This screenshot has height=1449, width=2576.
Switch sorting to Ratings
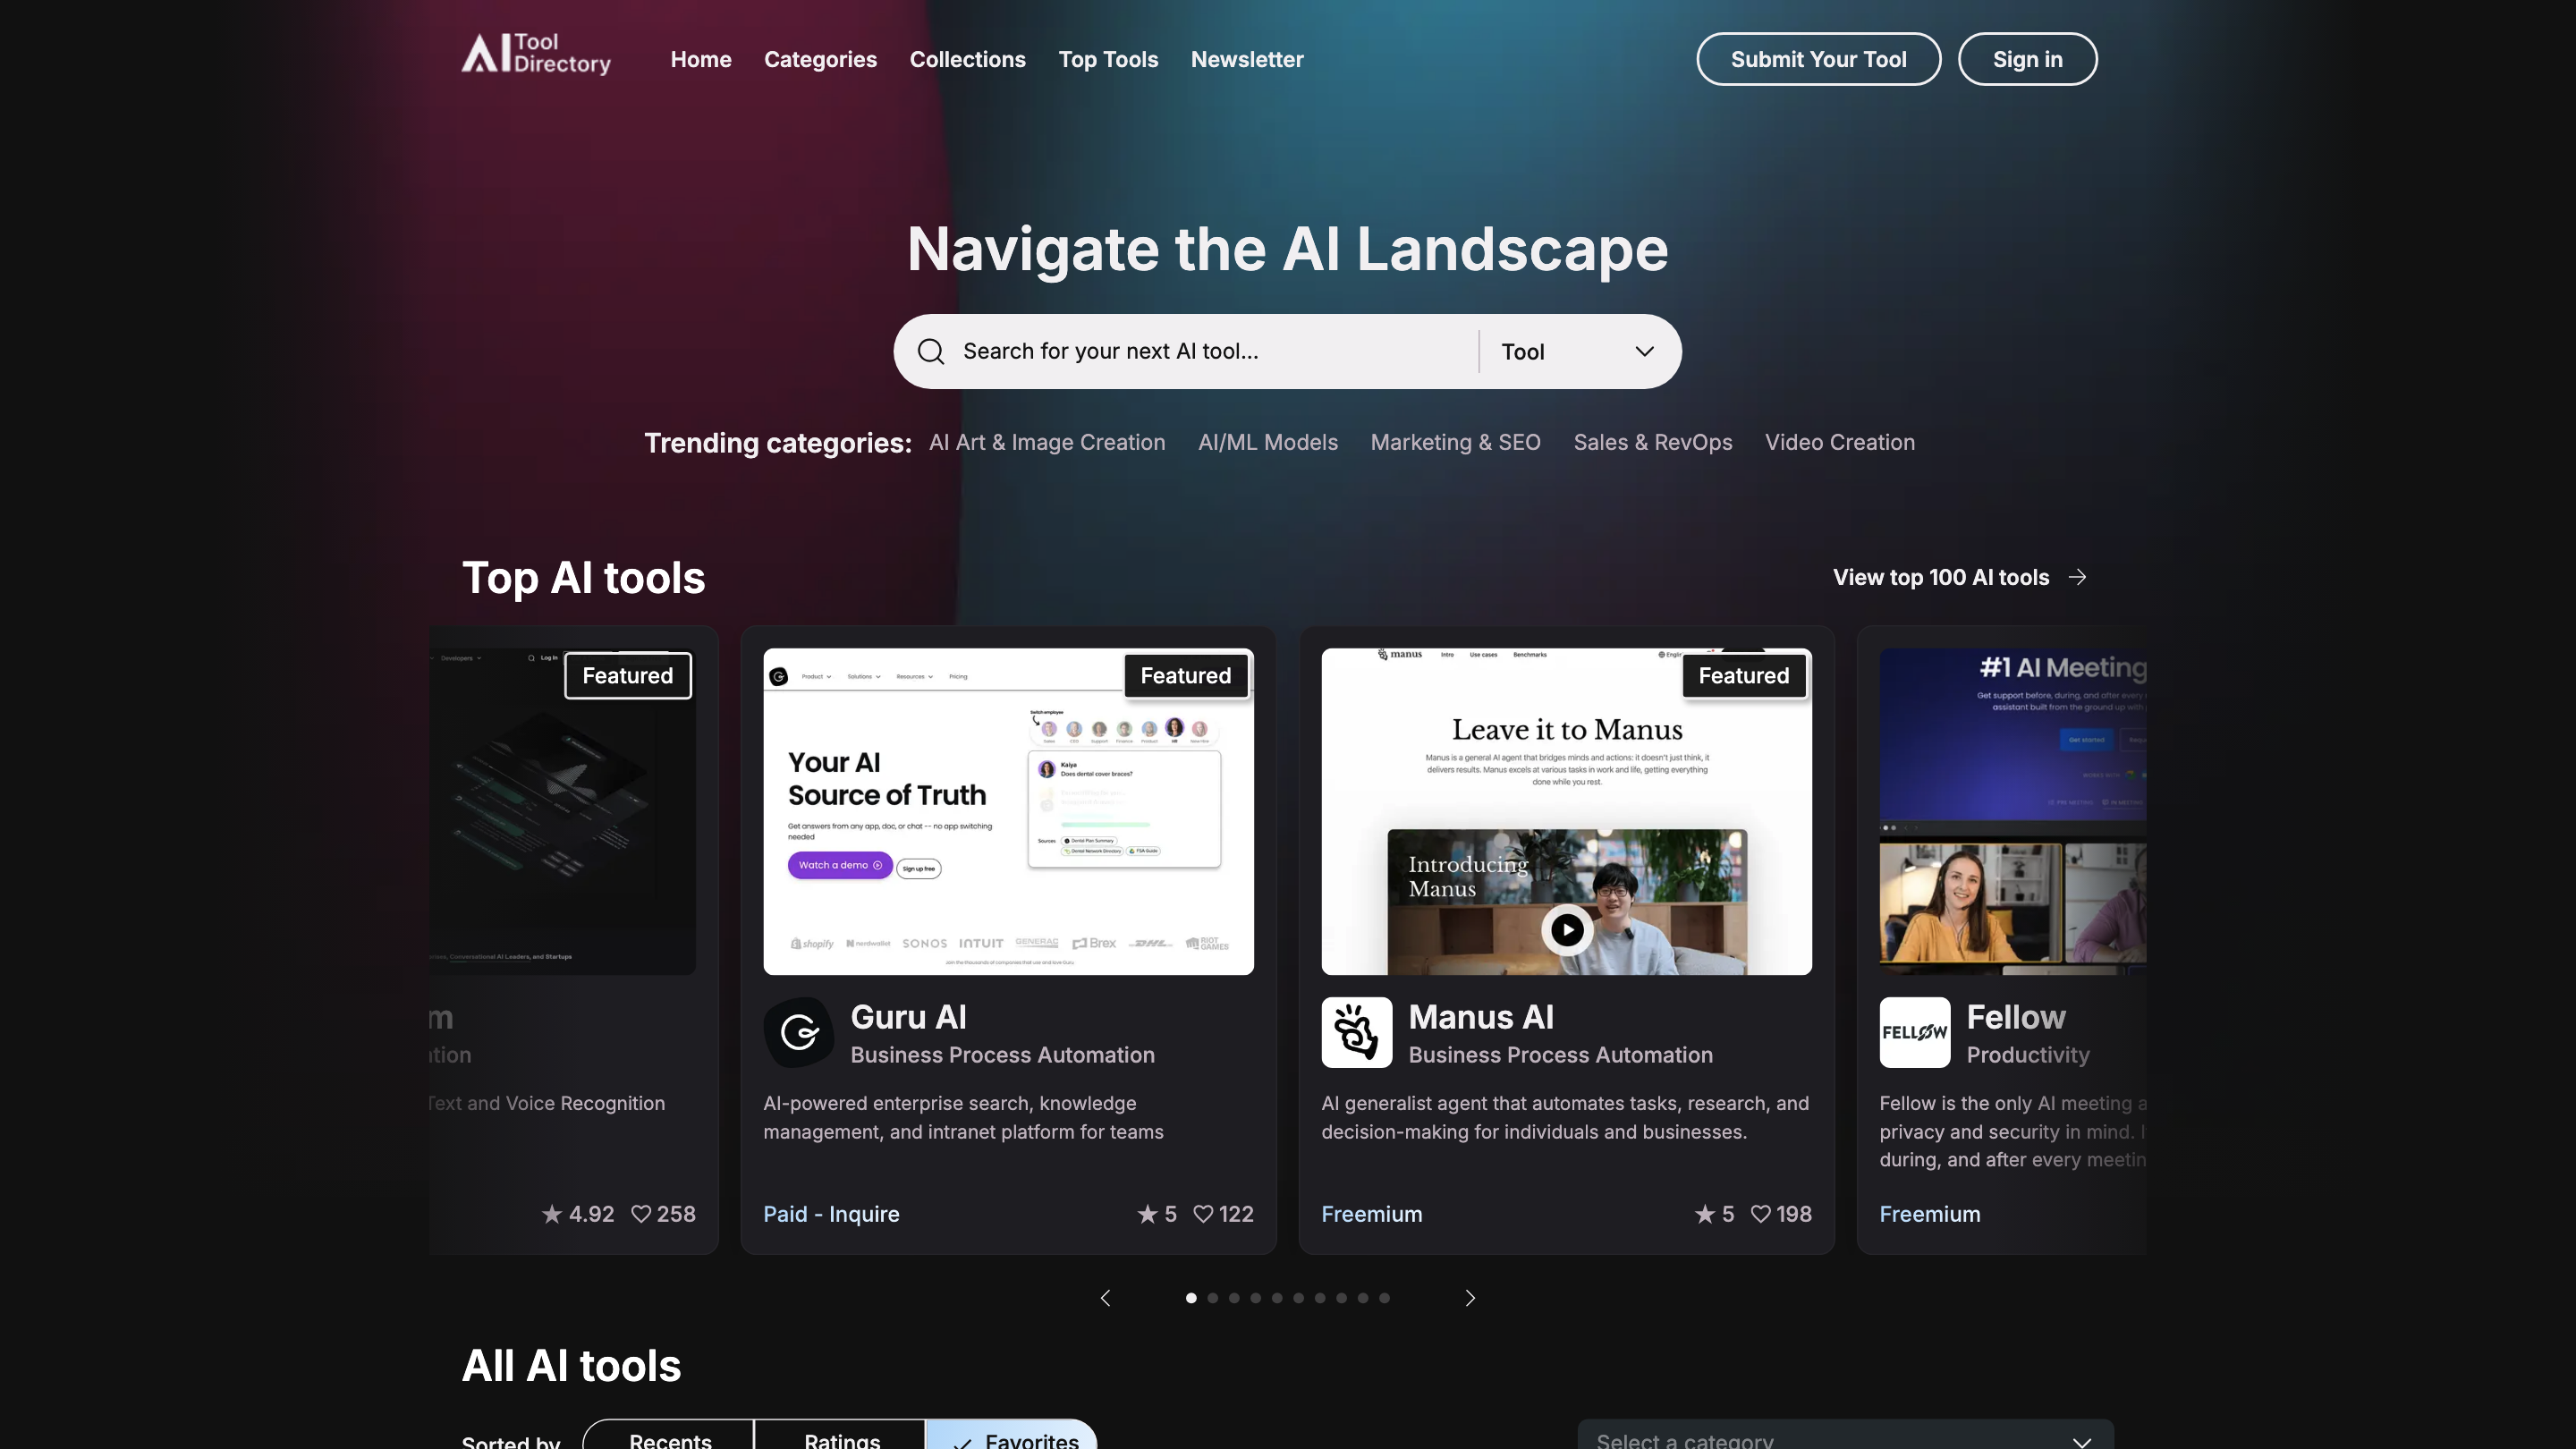(841, 1440)
